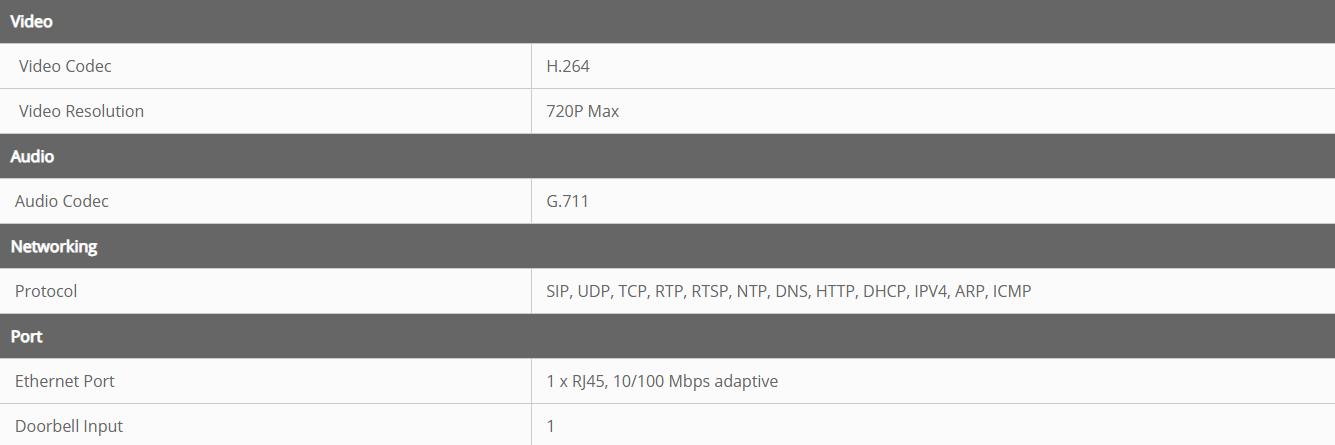Click the Video section header
This screenshot has width=1335, height=445.
(31, 21)
